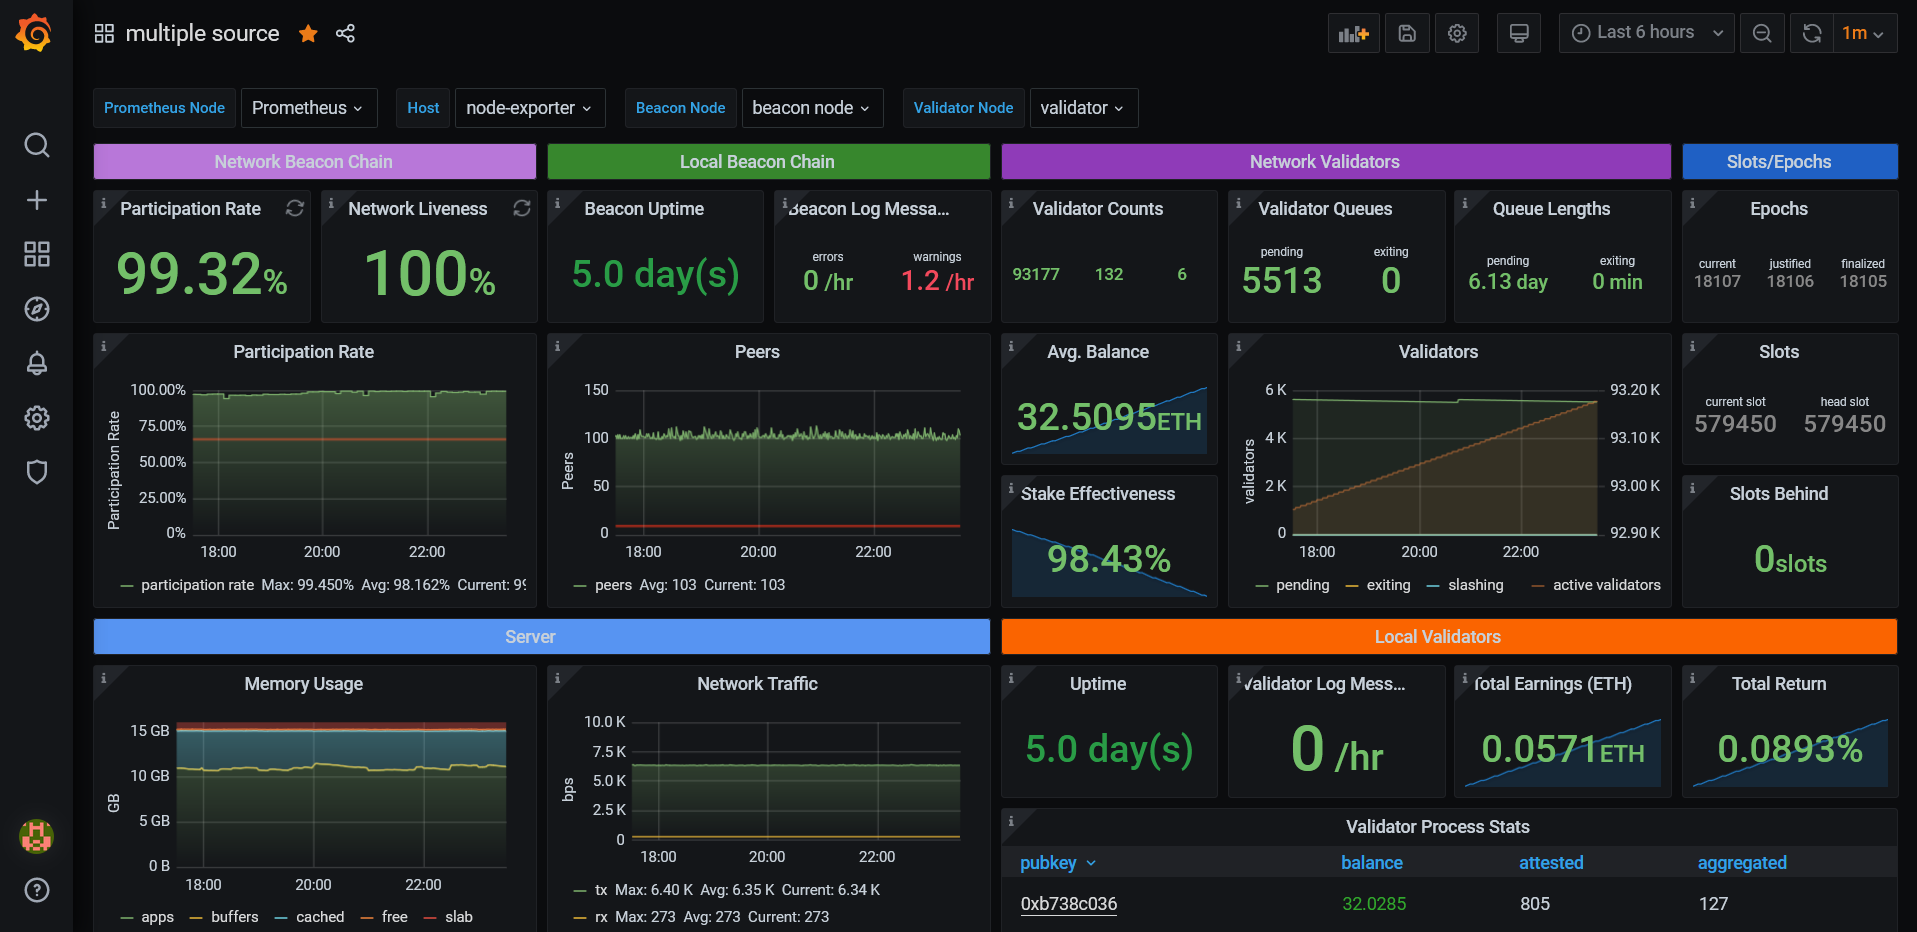Open Dashboards menu in sidebar
Viewport: 1917px width, 932px height.
pos(37,254)
